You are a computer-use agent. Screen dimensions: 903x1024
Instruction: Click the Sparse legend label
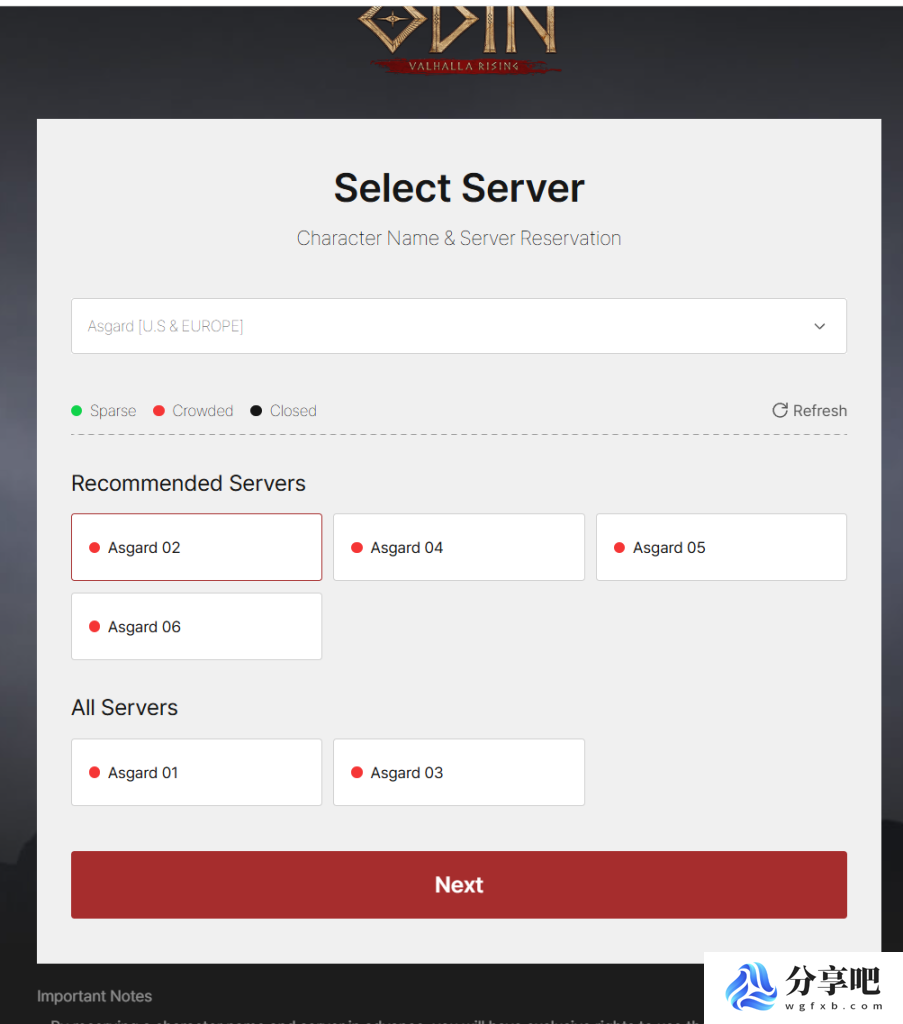(x=113, y=411)
